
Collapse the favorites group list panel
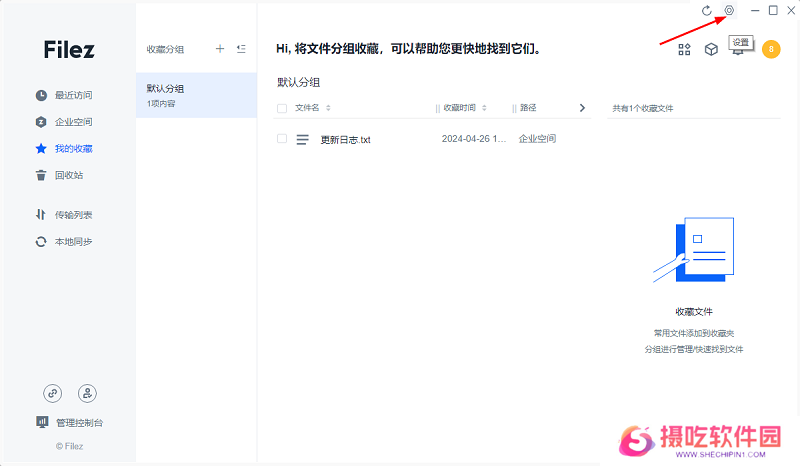(241, 49)
